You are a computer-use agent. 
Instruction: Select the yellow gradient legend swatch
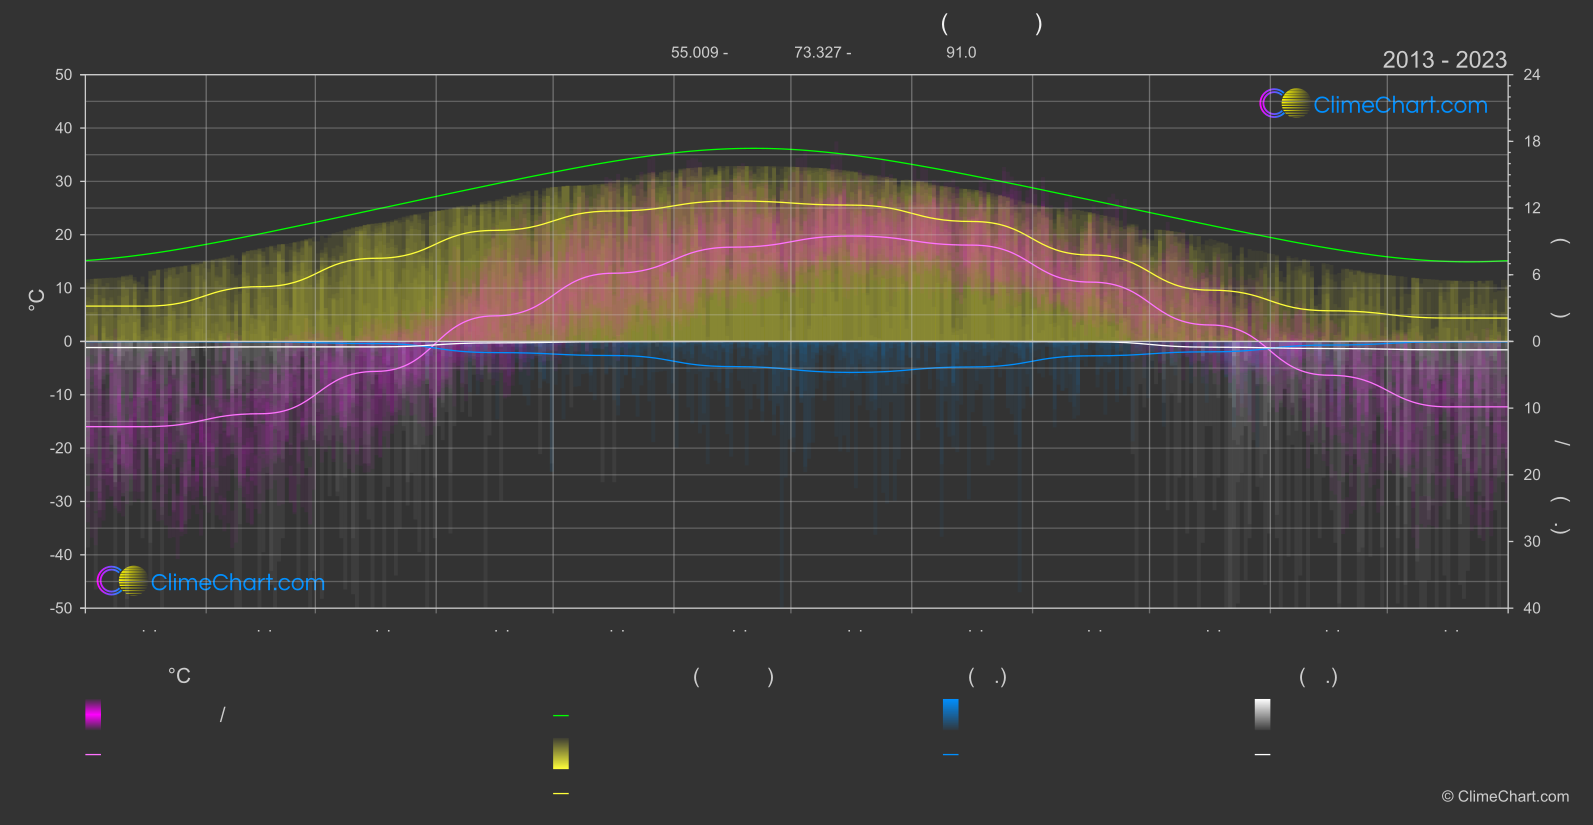point(561,754)
